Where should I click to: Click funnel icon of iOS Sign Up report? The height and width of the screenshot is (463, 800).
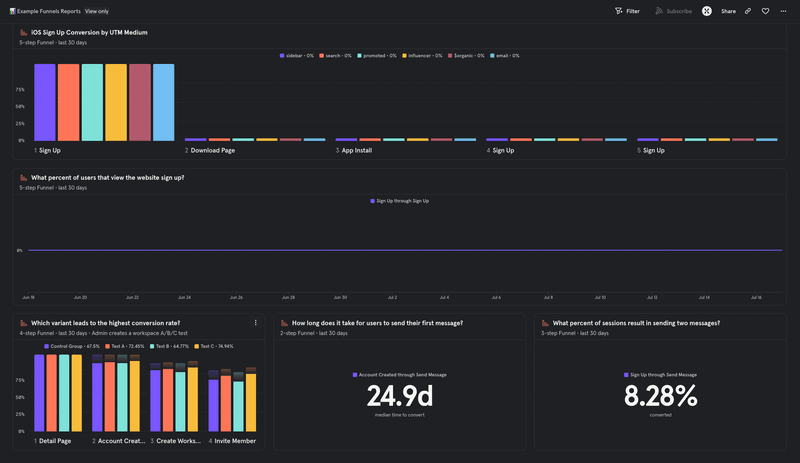(x=24, y=33)
